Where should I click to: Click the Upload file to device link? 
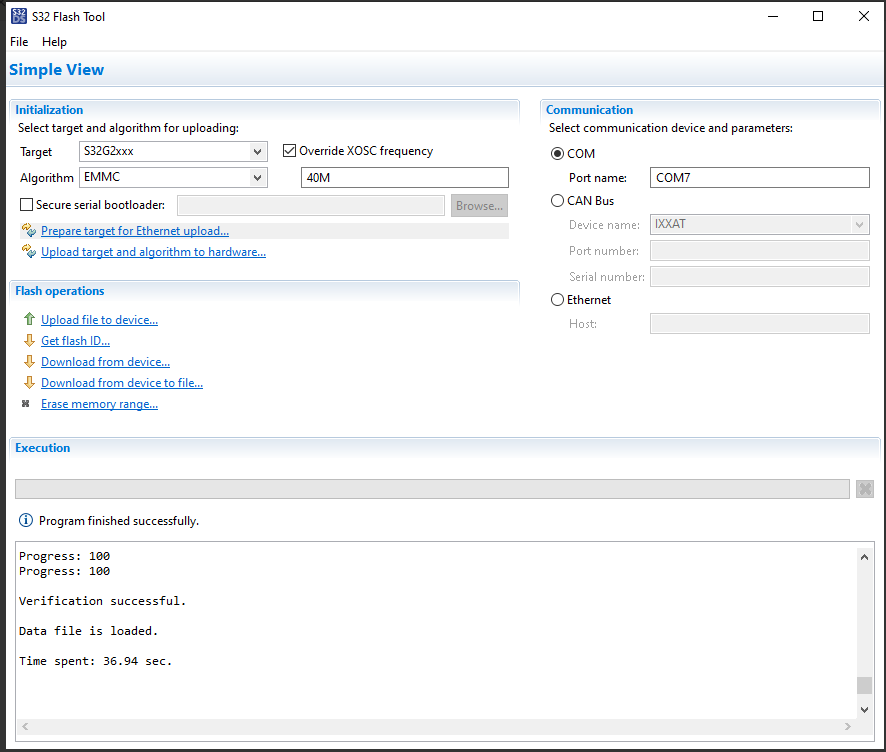pos(99,320)
